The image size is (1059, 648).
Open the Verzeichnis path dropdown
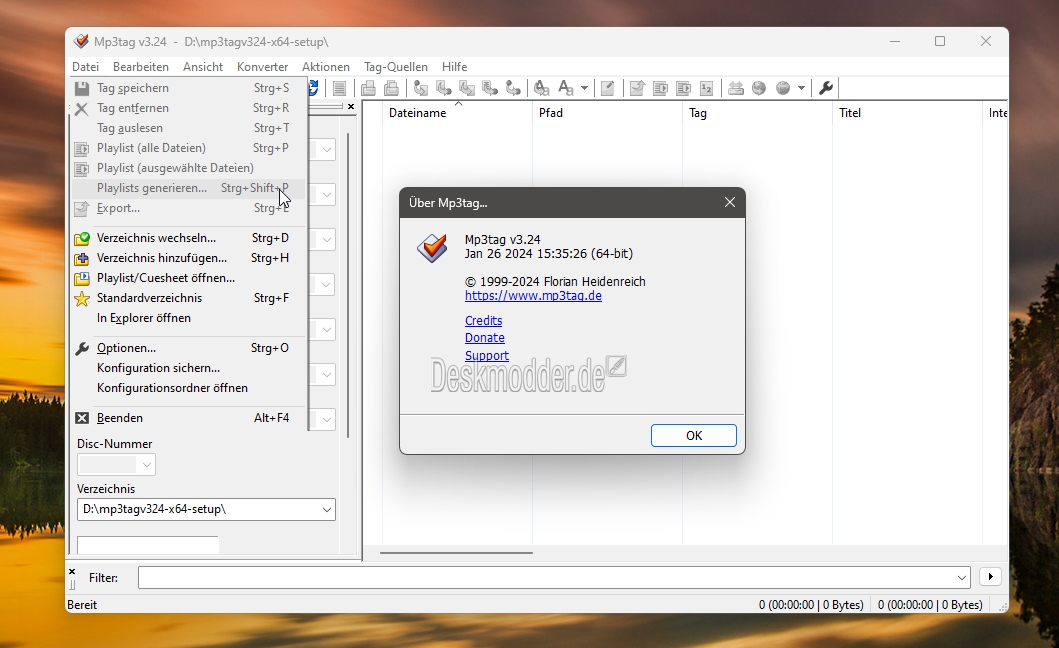click(x=326, y=509)
